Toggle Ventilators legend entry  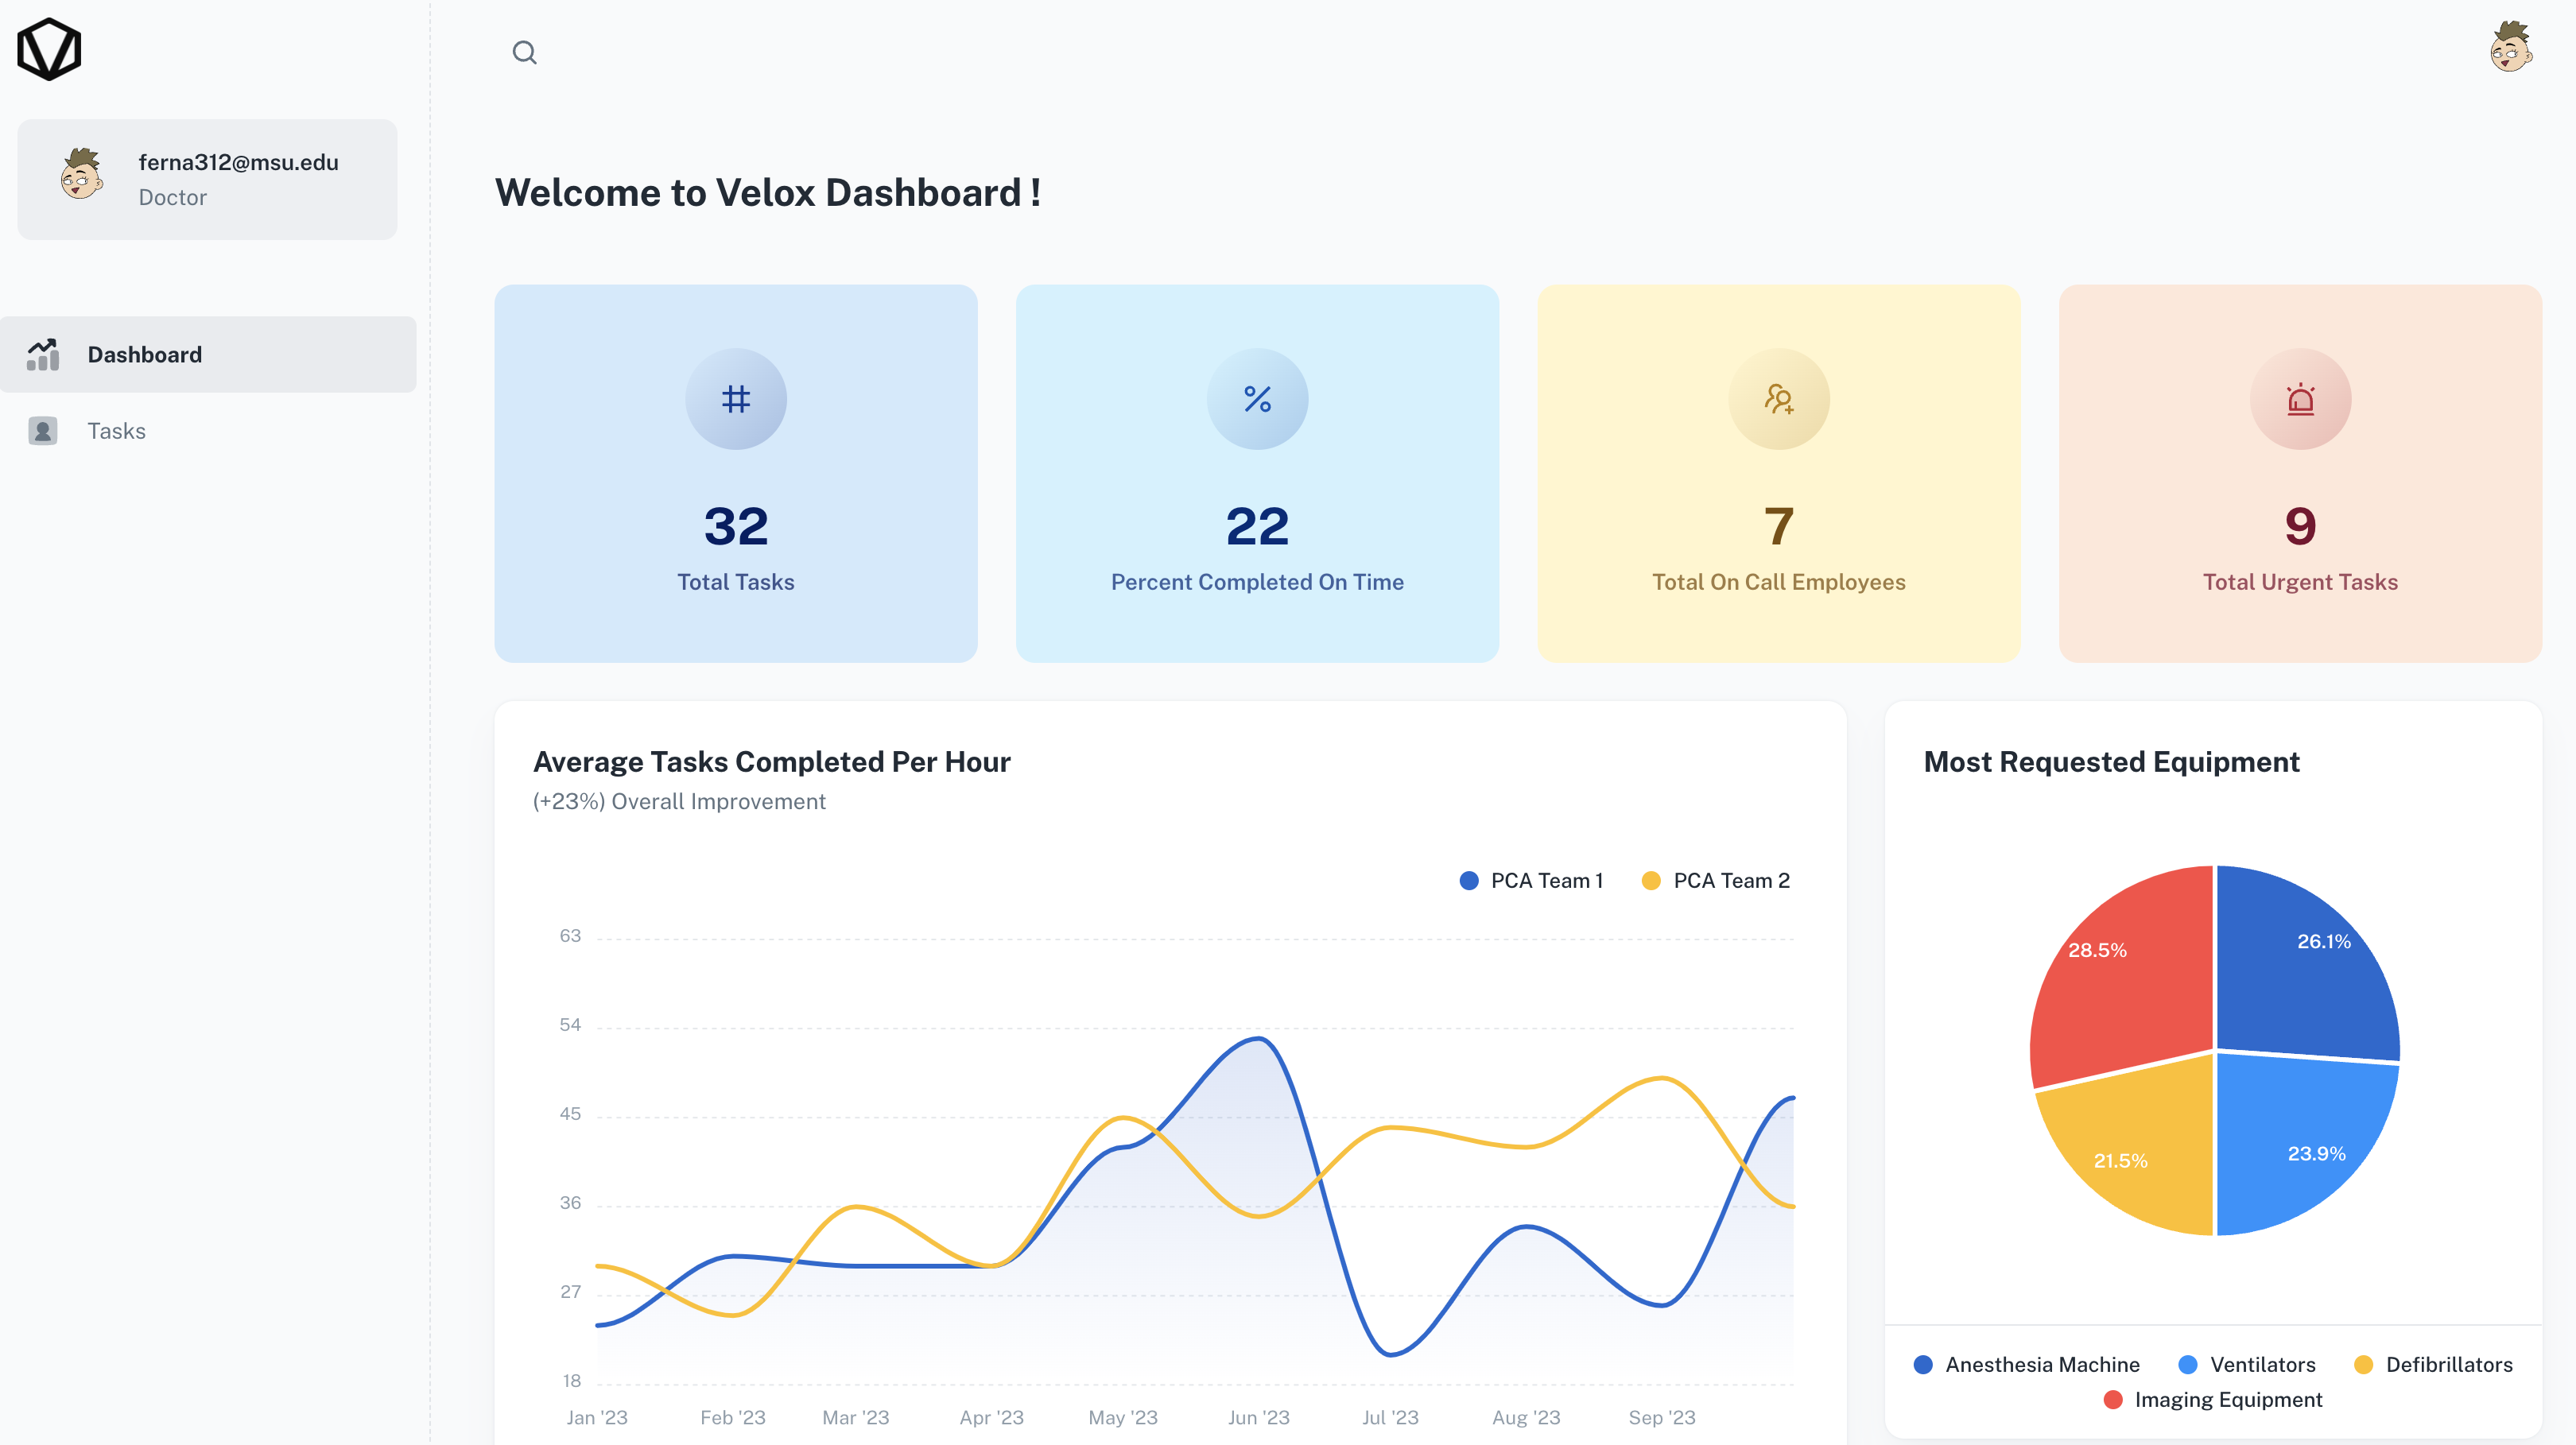point(2246,1364)
